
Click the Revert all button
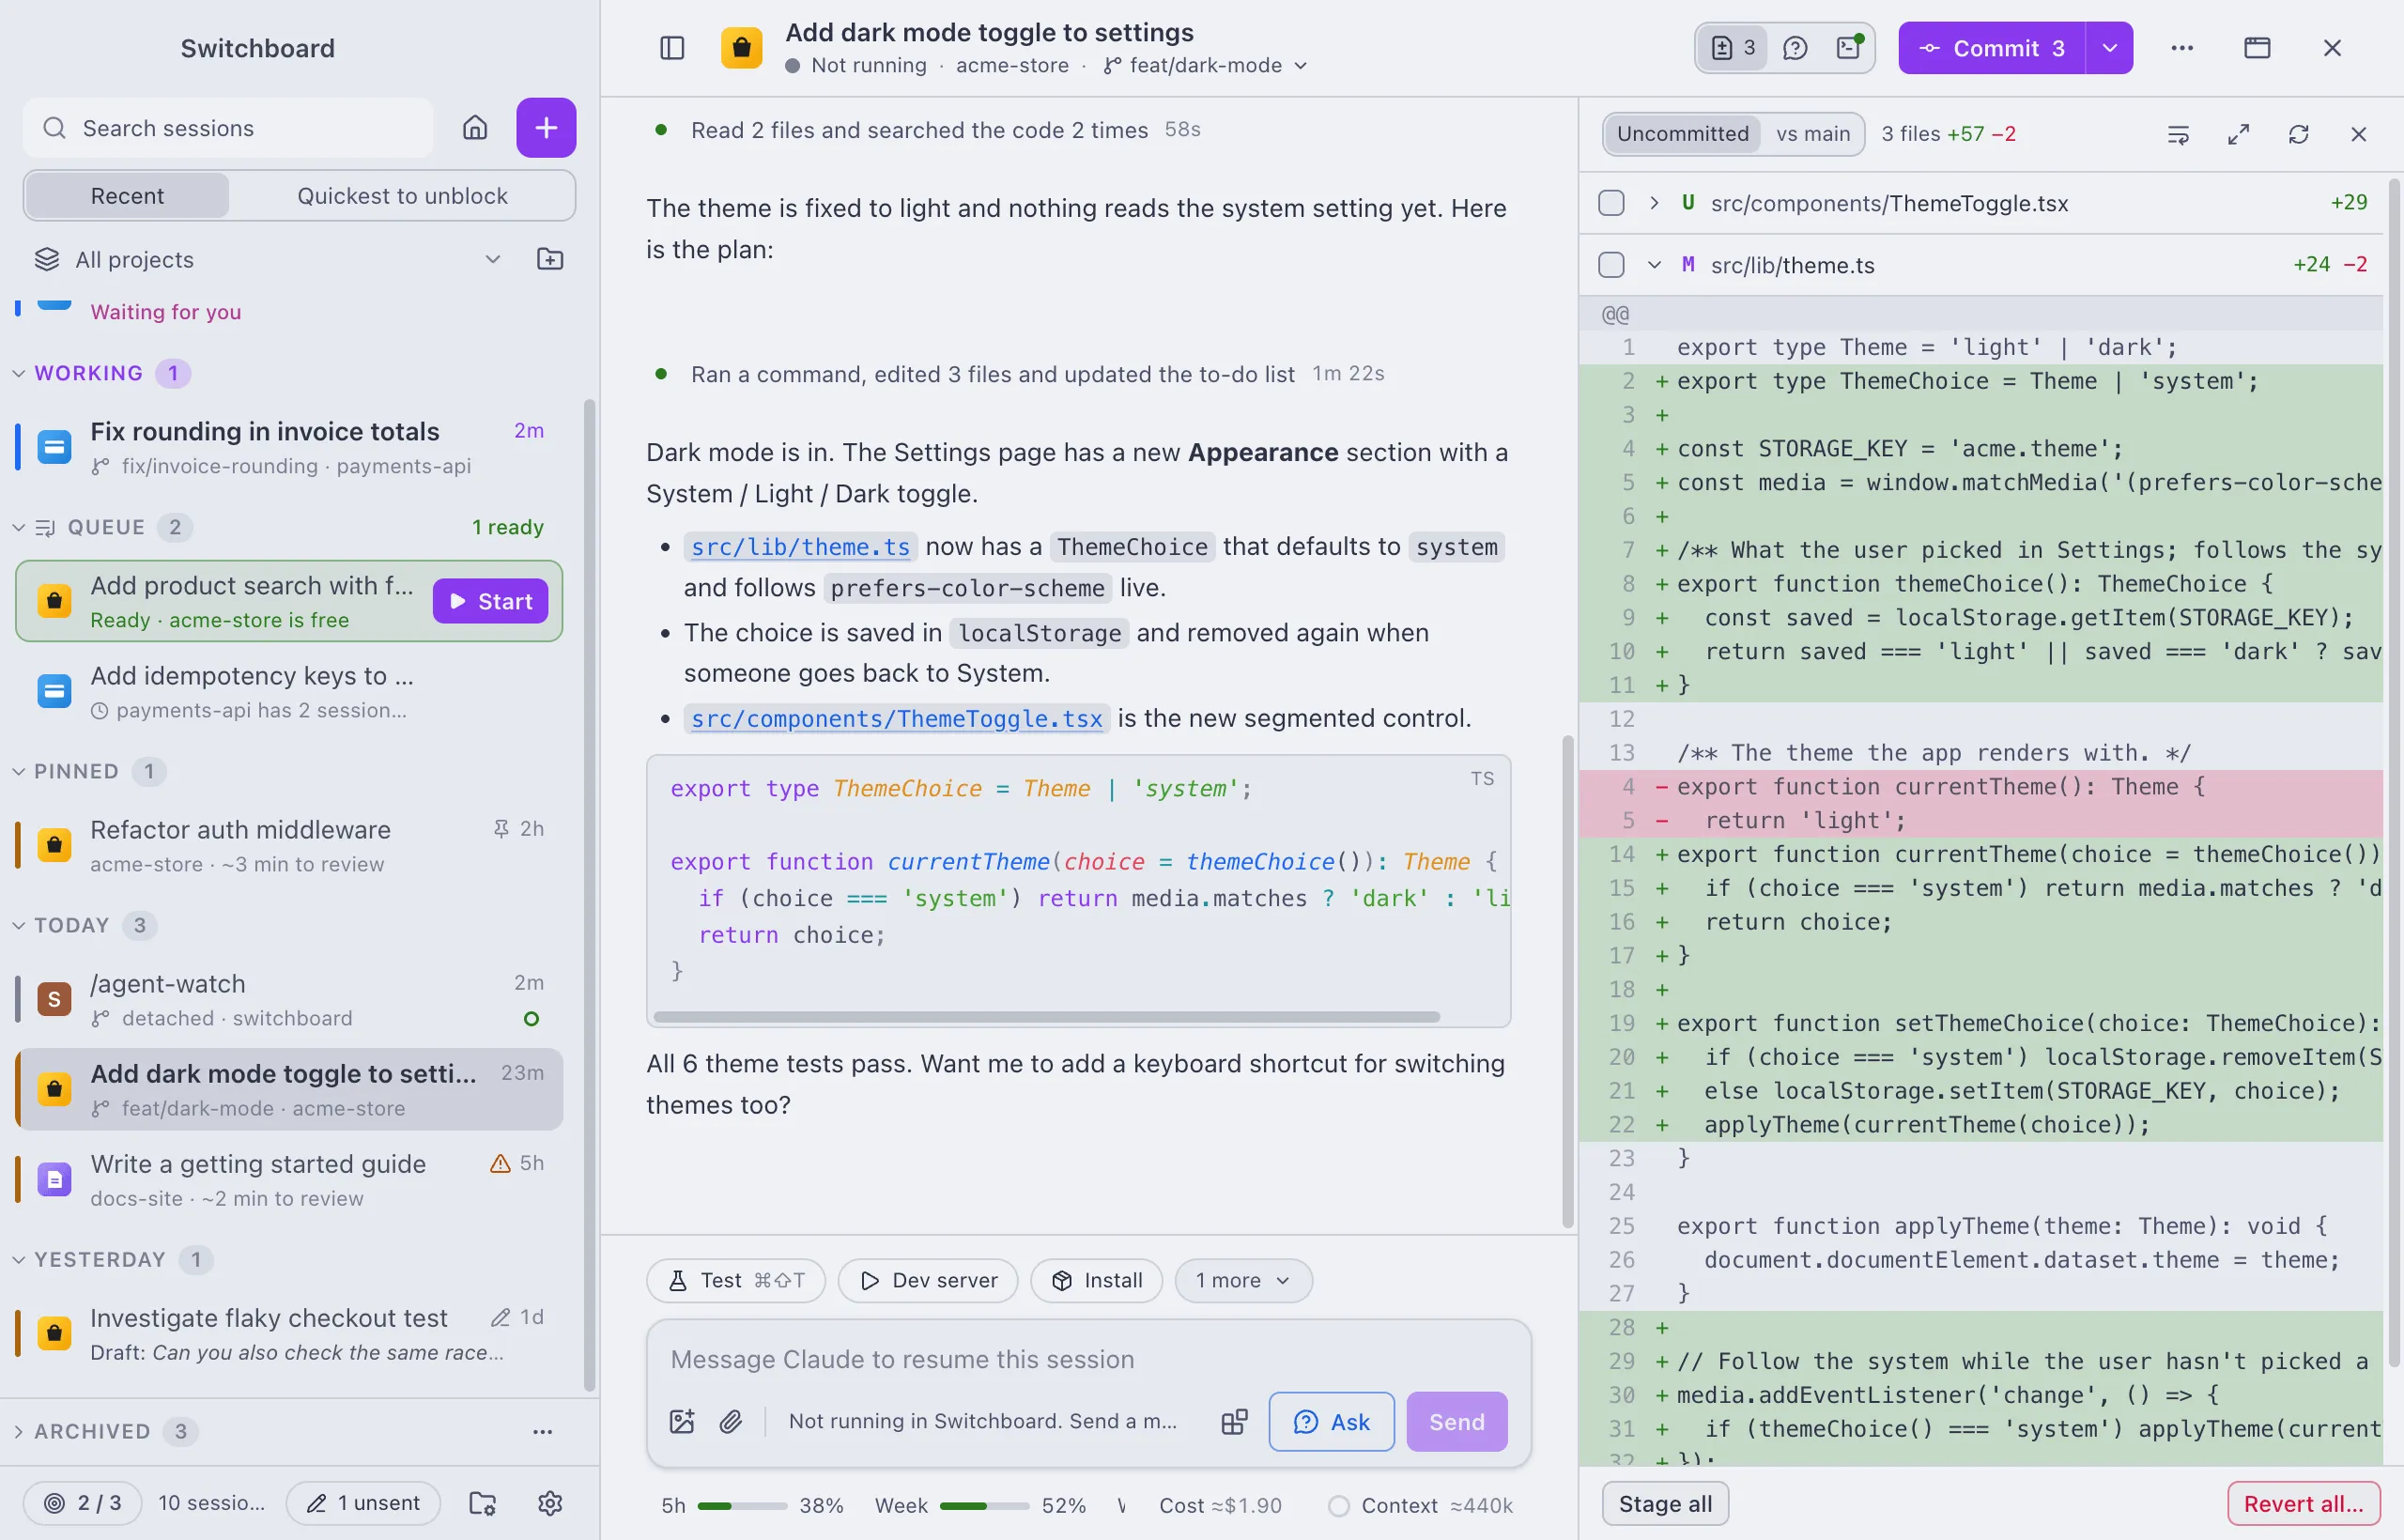click(x=2303, y=1503)
